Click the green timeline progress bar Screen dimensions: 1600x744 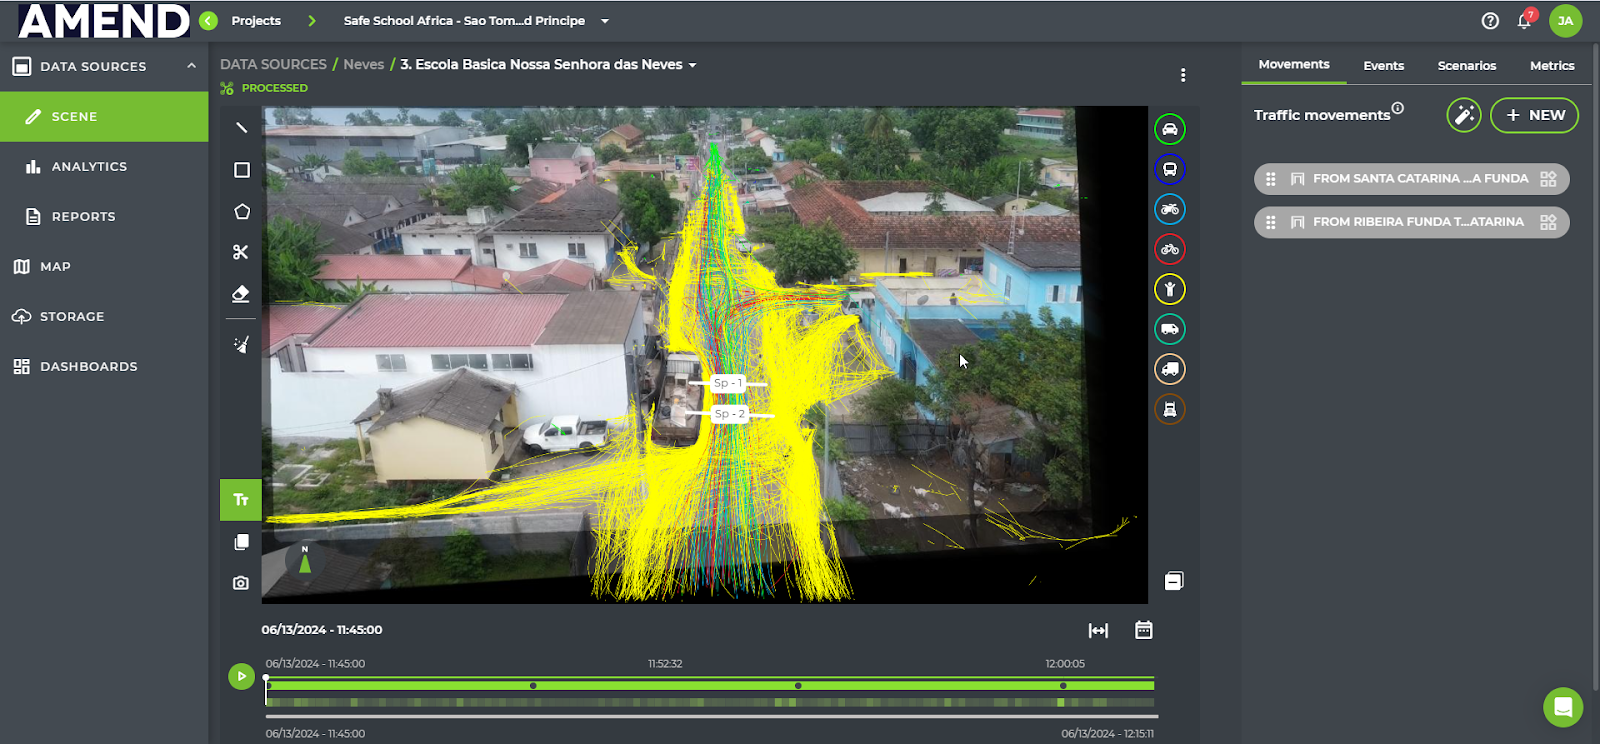710,685
